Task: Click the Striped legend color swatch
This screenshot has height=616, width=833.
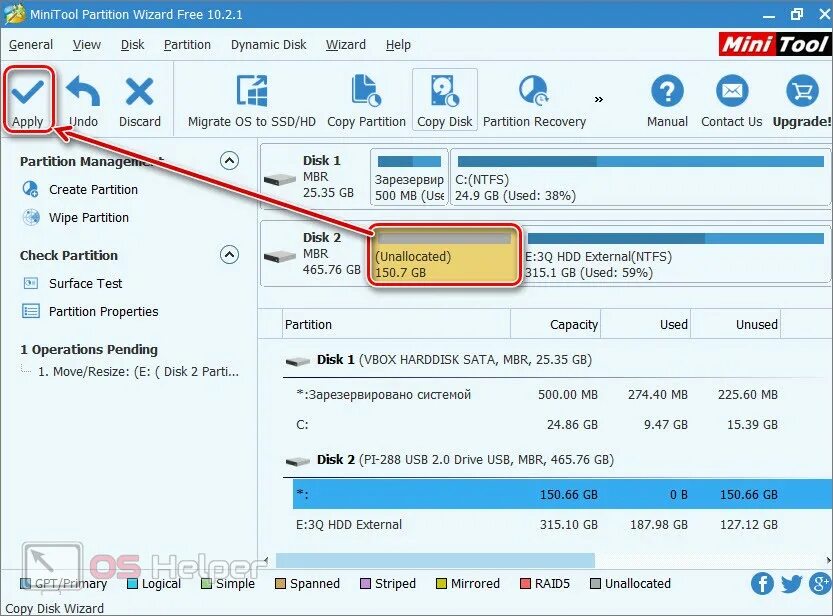Action: click(365, 584)
